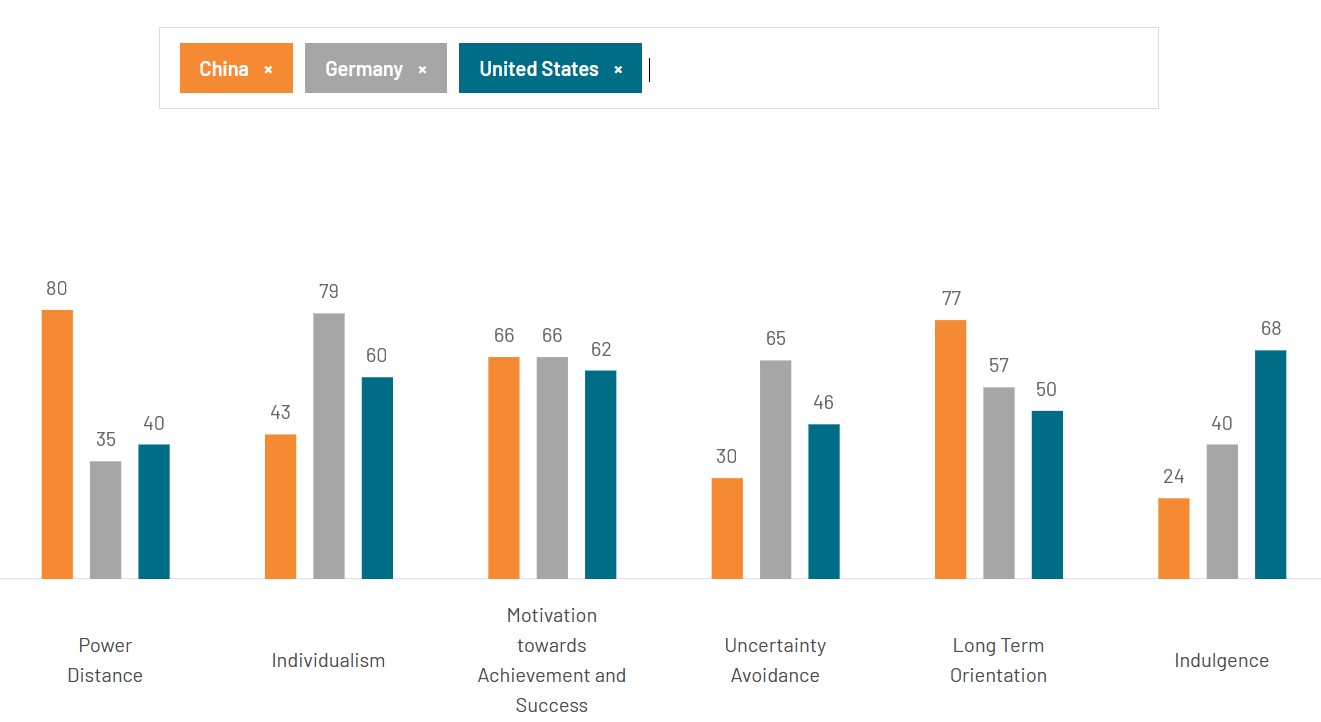Click the Power Distance category label
Viewport: 1321px width, 722px height.
[x=105, y=660]
